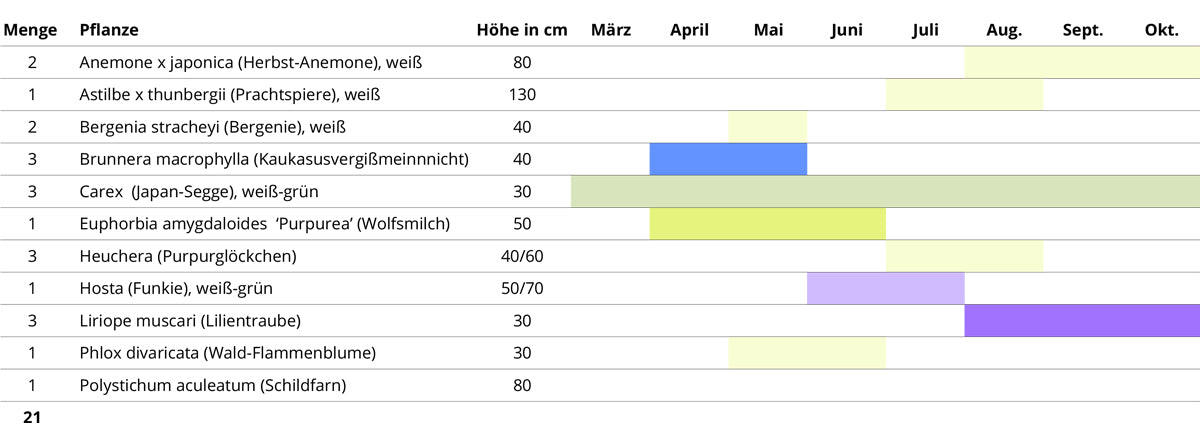
Task: Select the yellow-green Euphorbia bloom bar
Action: tap(767, 224)
